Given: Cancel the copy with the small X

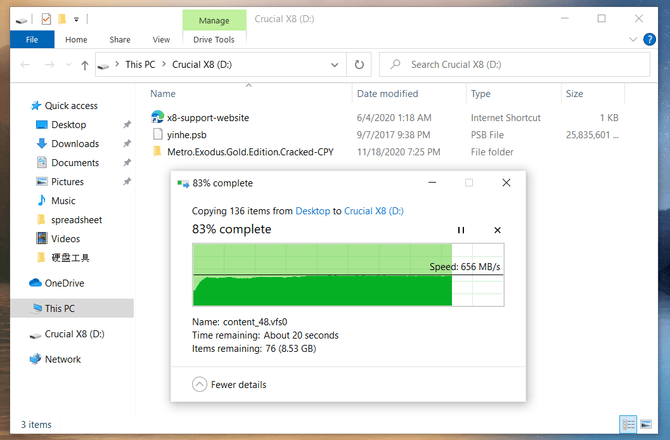Looking at the screenshot, I should tap(497, 230).
